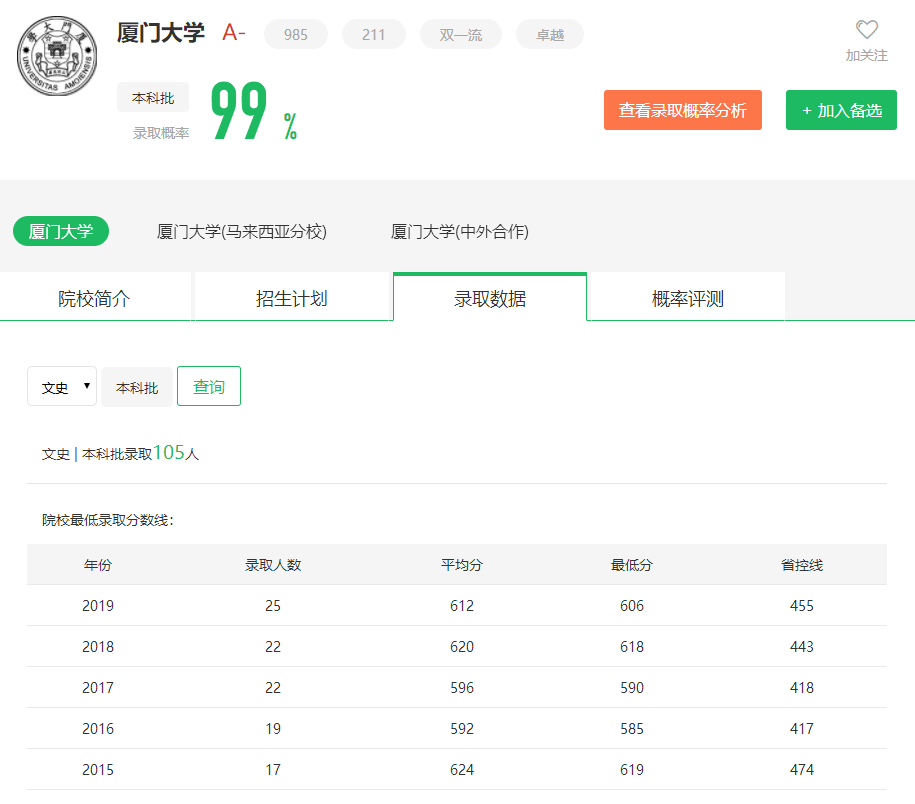
Task: Switch to the 招生计划 tab
Action: tap(292, 298)
